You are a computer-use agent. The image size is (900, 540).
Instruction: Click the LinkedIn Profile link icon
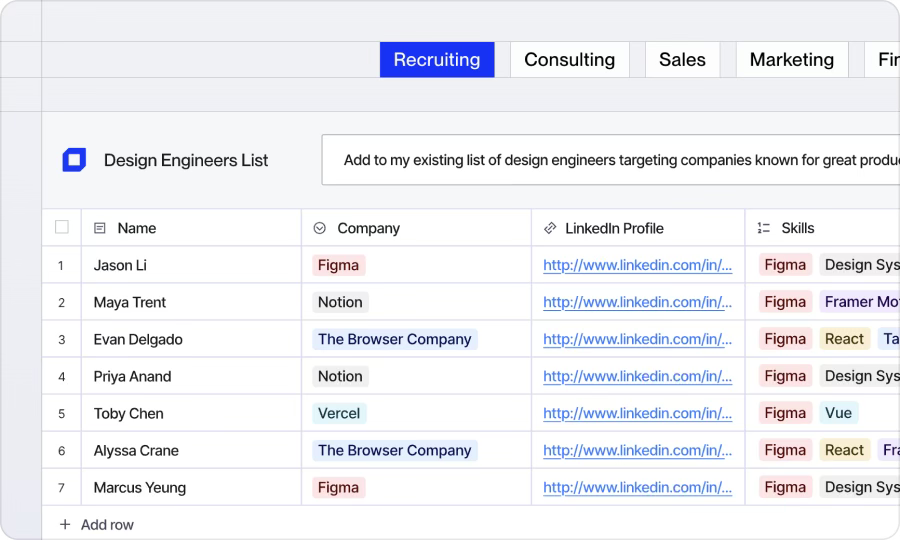(550, 228)
